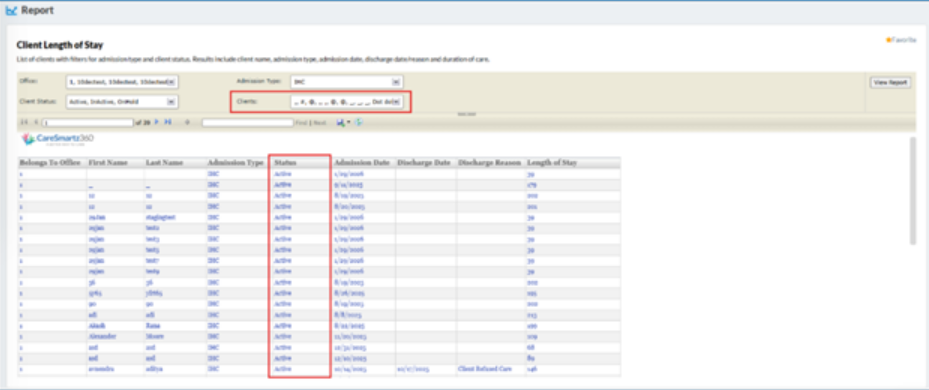
Task: Click the View Report button
Action: 890,82
